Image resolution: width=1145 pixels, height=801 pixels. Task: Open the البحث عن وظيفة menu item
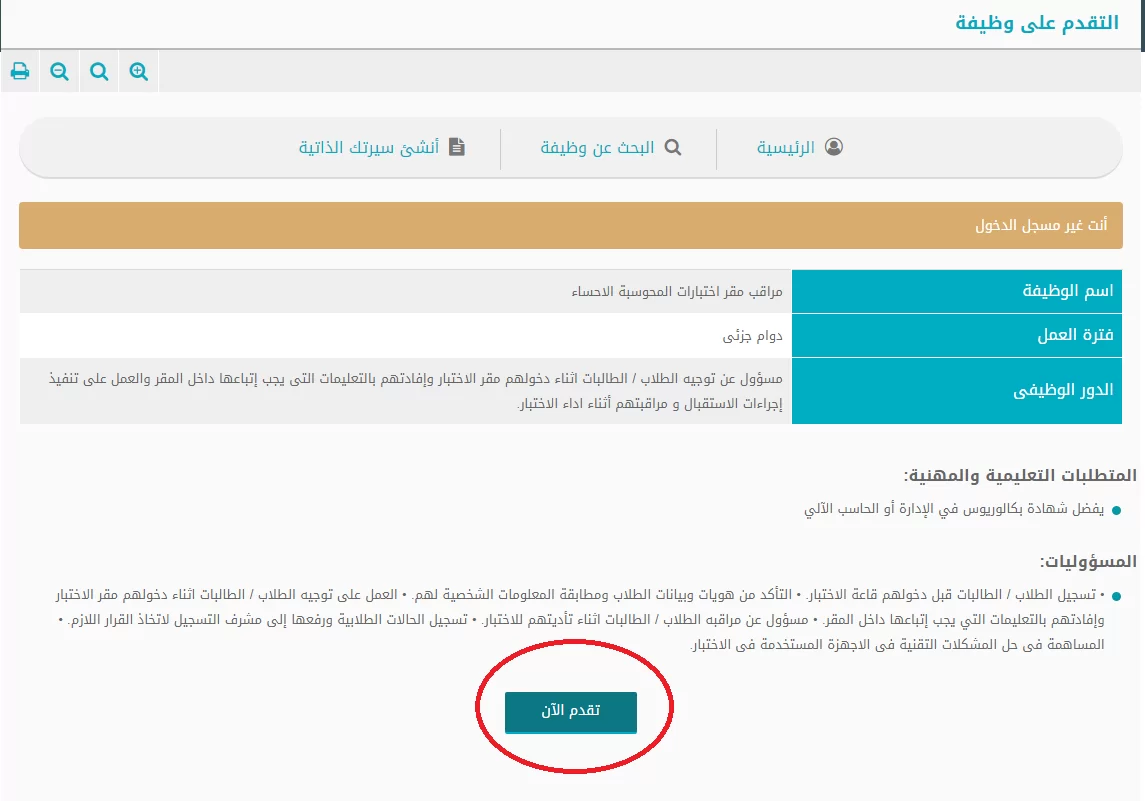pos(597,148)
